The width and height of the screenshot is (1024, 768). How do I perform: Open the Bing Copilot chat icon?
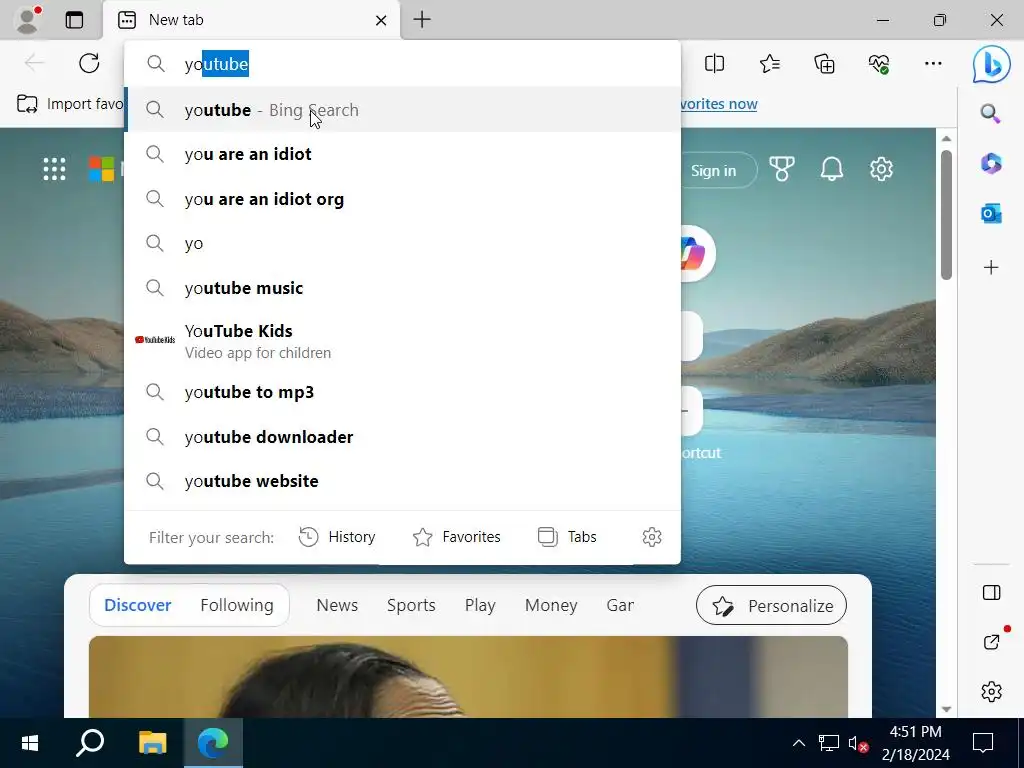(x=991, y=64)
